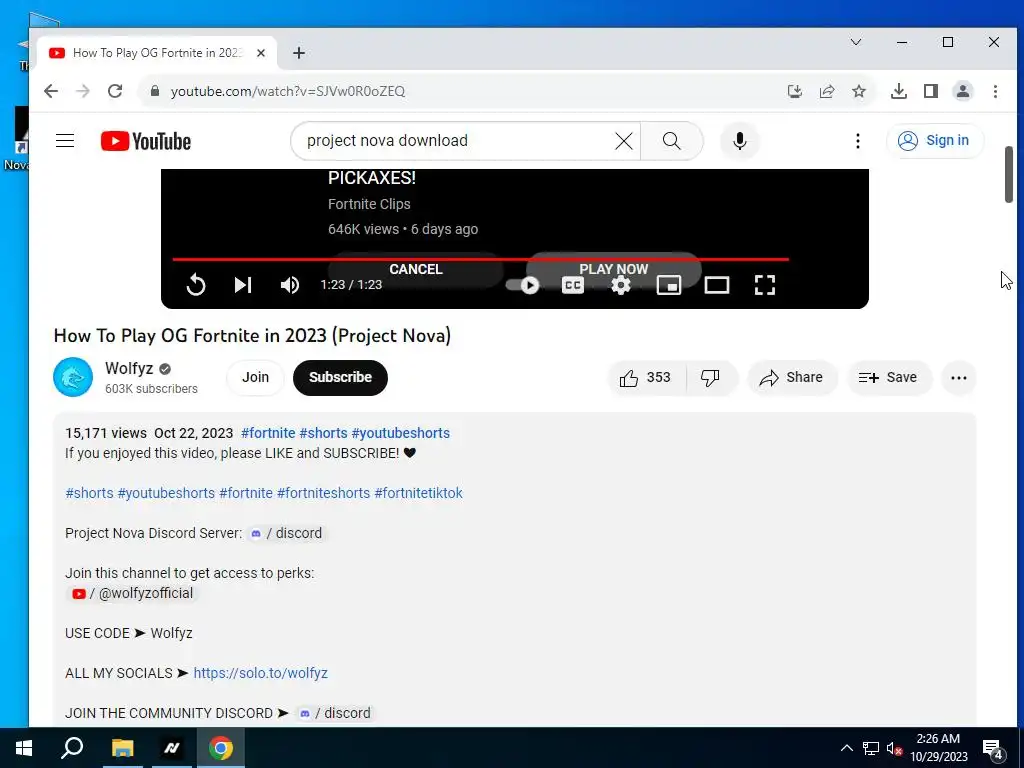Share the video

pos(792,377)
